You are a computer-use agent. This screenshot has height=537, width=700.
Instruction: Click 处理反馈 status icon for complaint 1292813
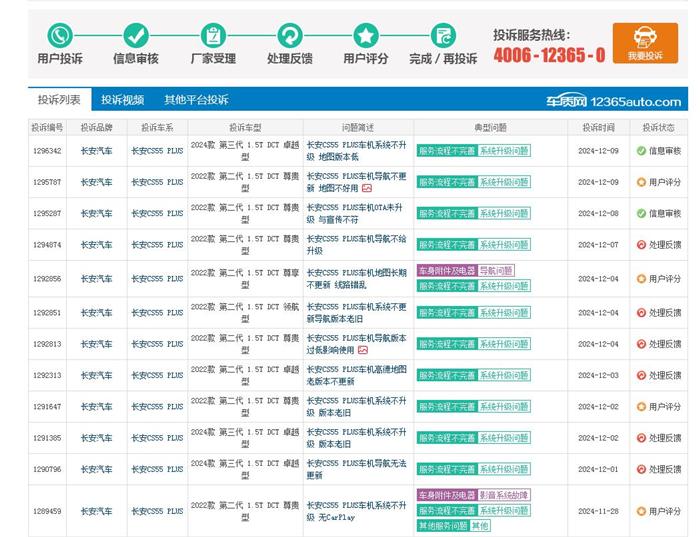pos(641,344)
